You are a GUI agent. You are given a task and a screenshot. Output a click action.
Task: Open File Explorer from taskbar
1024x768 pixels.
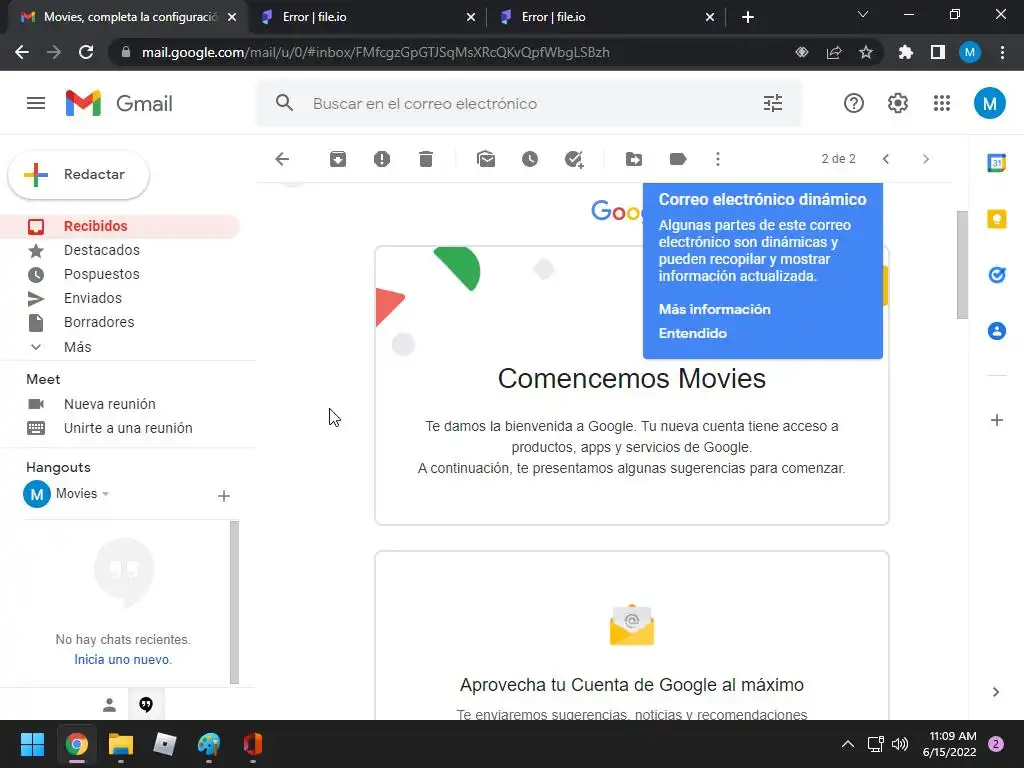point(121,744)
